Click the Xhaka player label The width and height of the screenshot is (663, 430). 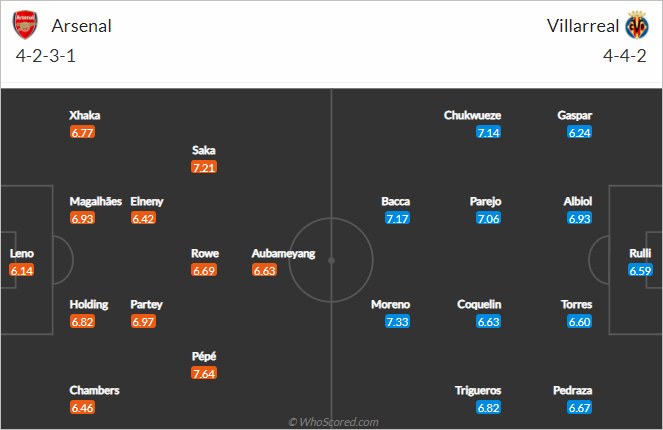[x=85, y=115]
